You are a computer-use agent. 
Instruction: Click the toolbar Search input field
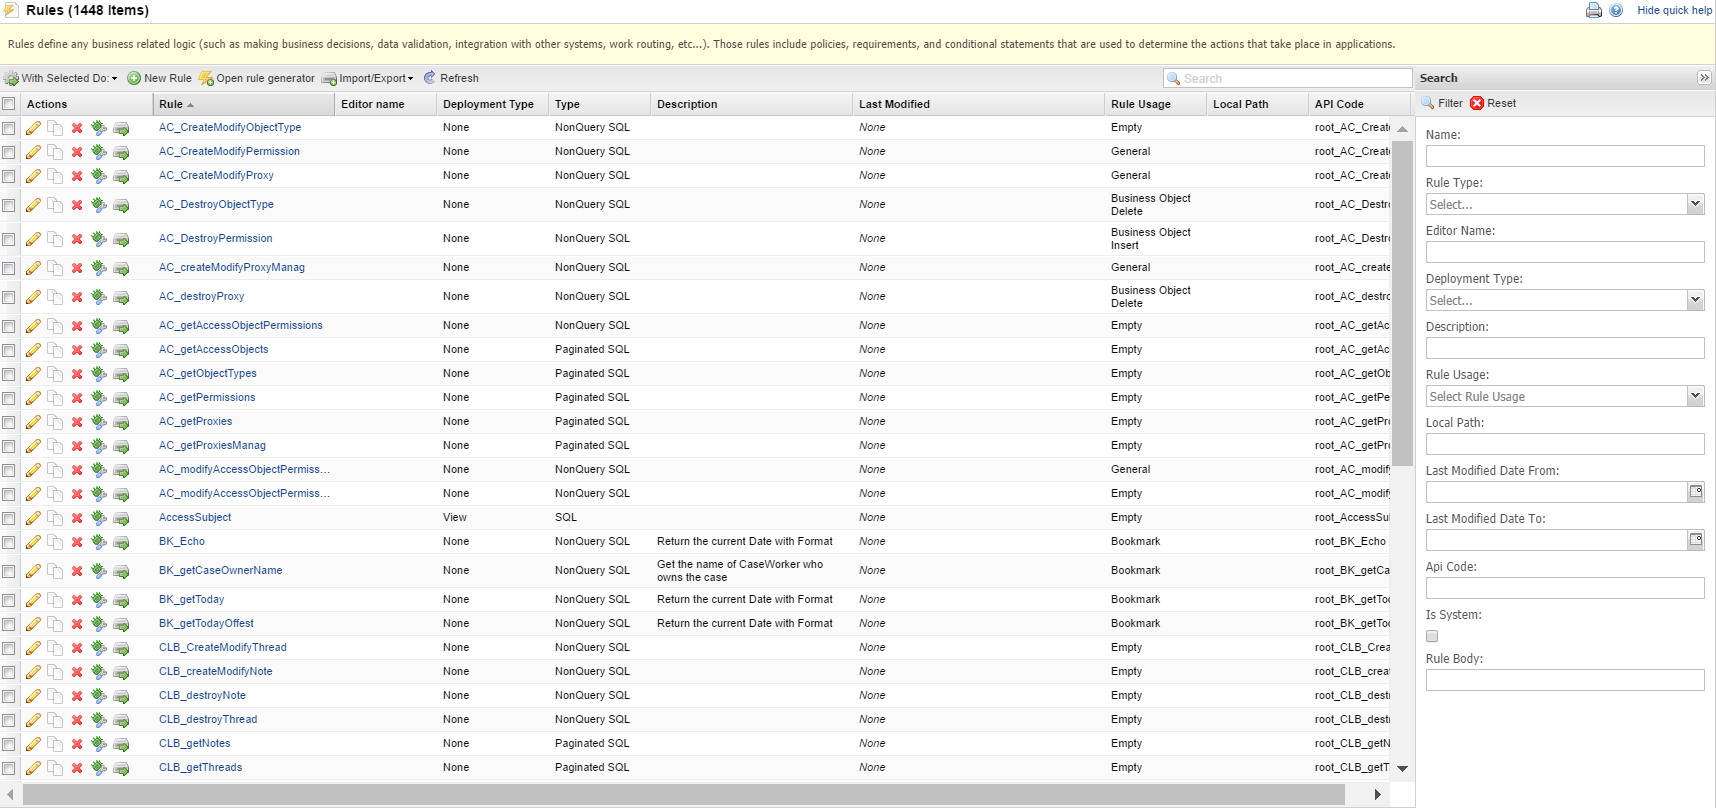(1288, 78)
